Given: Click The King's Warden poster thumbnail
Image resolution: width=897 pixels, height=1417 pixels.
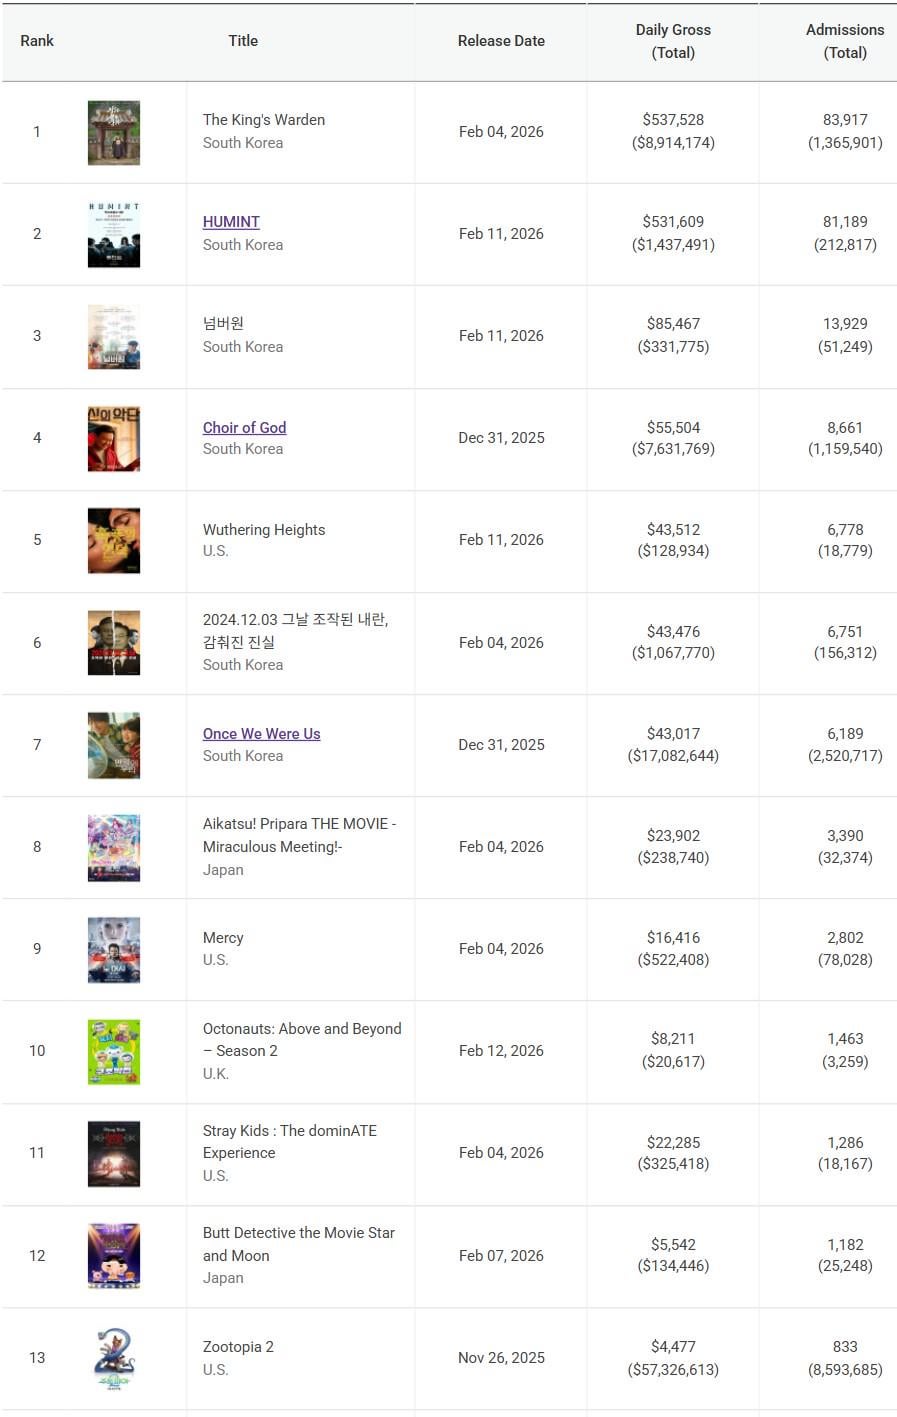Looking at the screenshot, I should coord(114,133).
